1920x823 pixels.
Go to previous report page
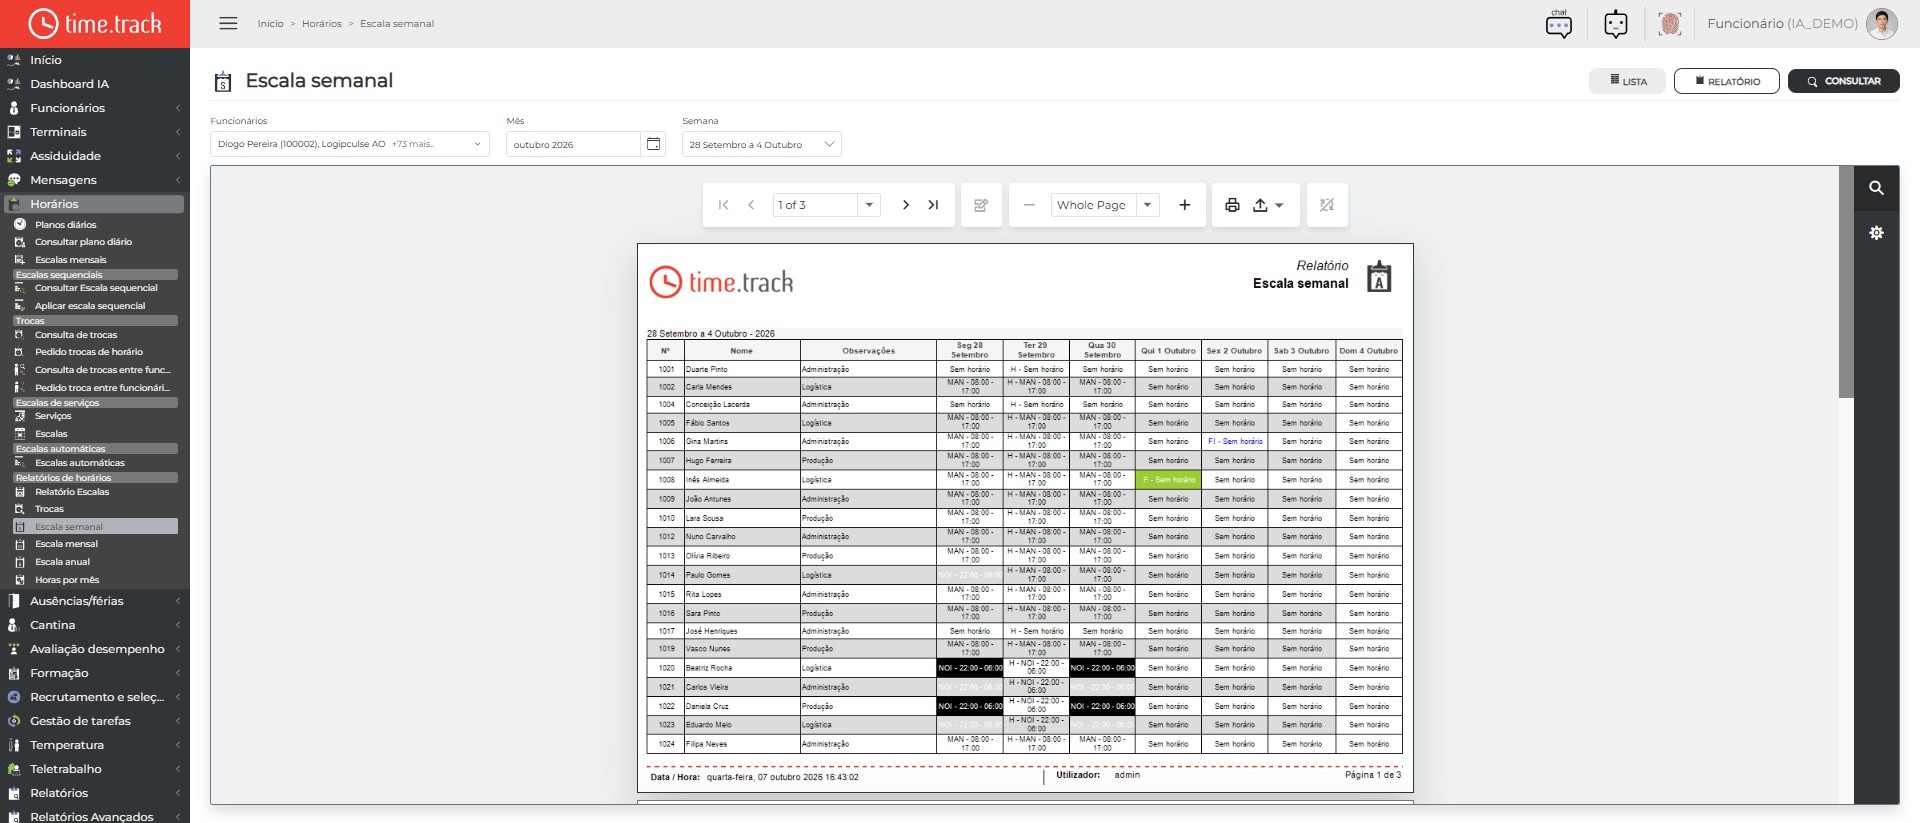tap(751, 205)
